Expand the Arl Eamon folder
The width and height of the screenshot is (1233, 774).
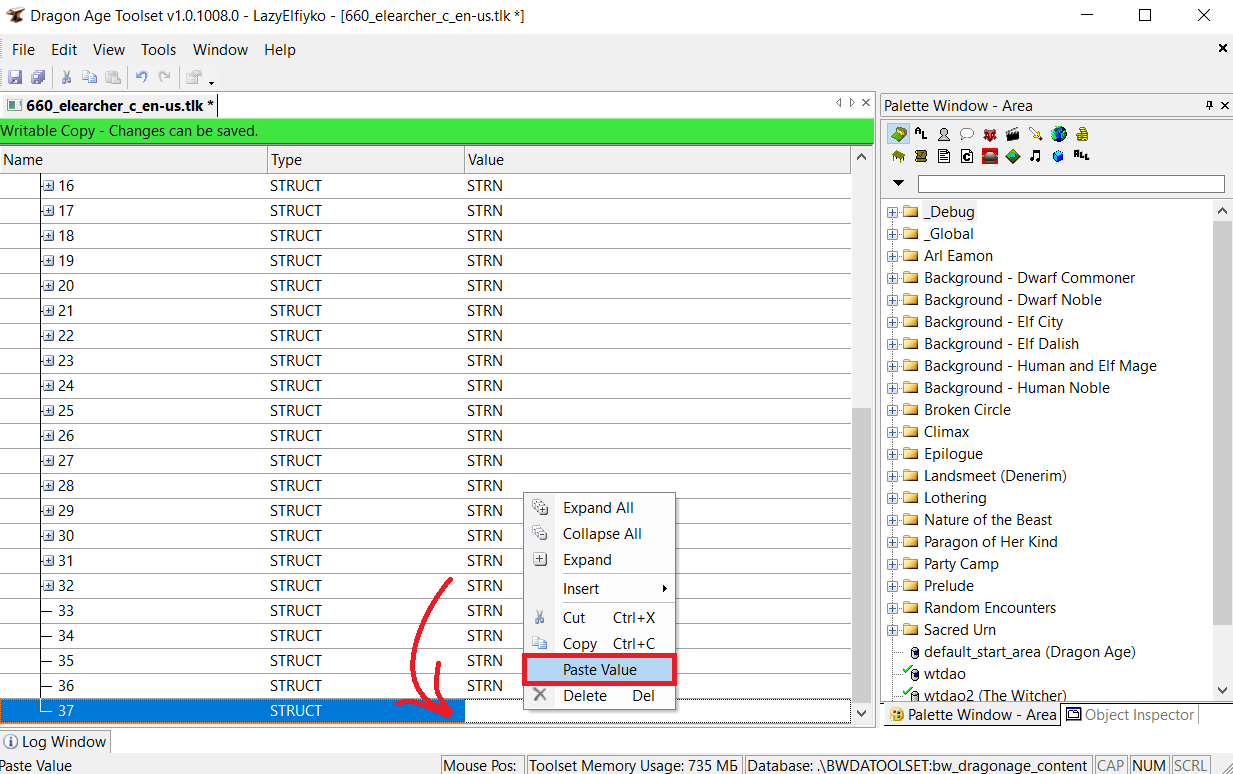tap(892, 256)
